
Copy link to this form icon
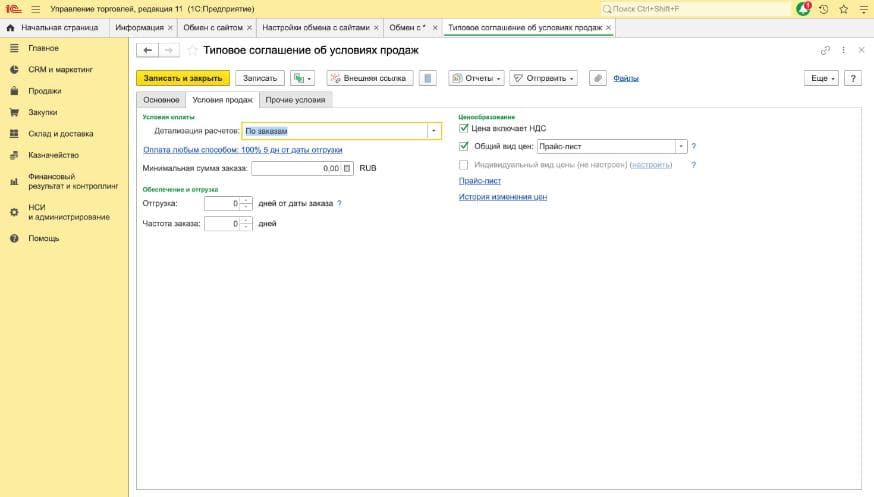point(826,50)
